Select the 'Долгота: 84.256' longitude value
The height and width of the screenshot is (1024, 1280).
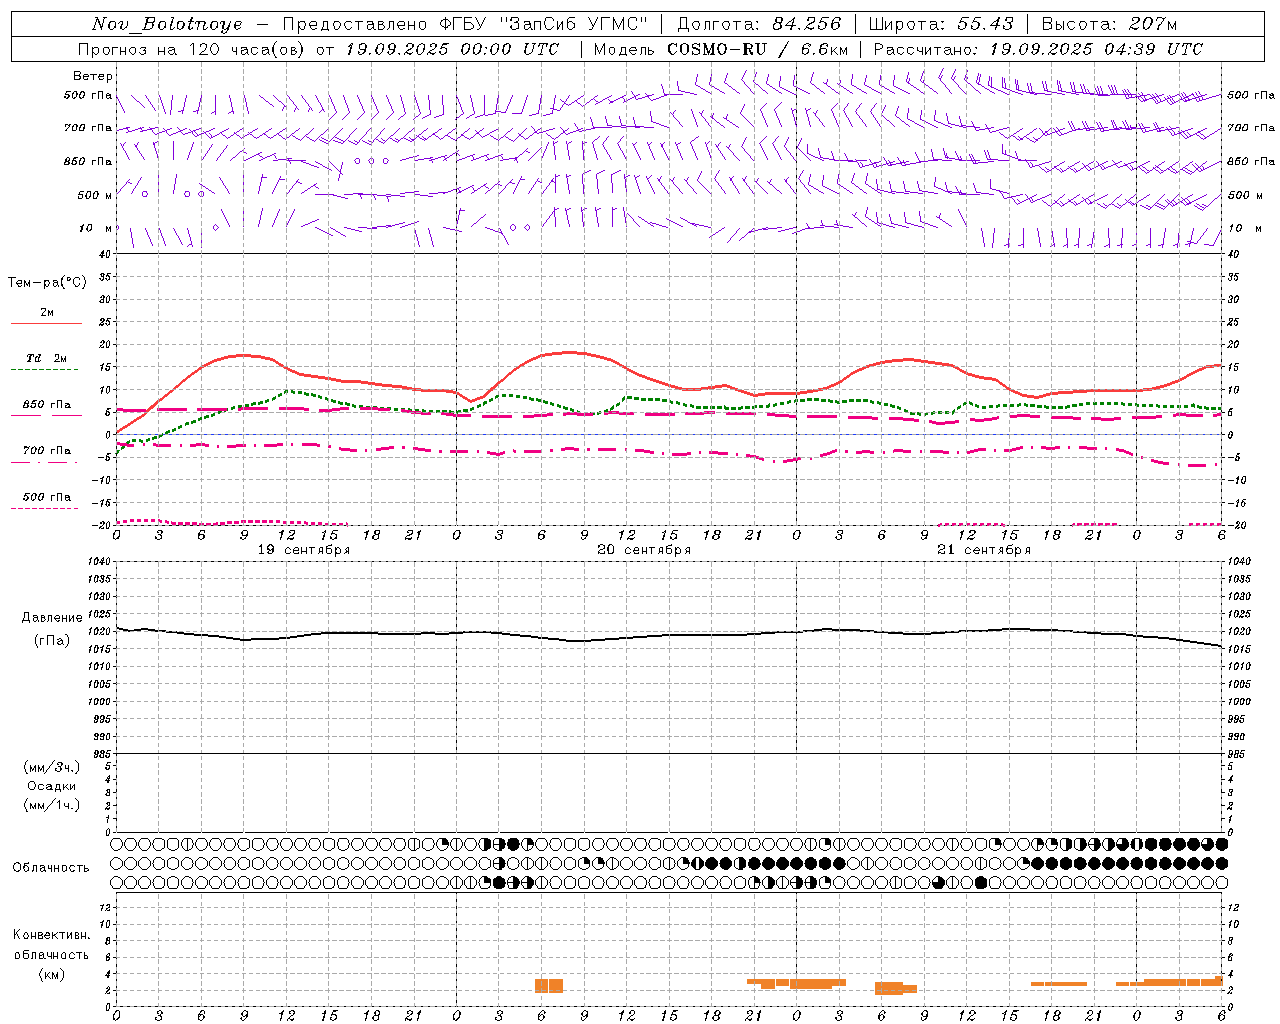[759, 24]
